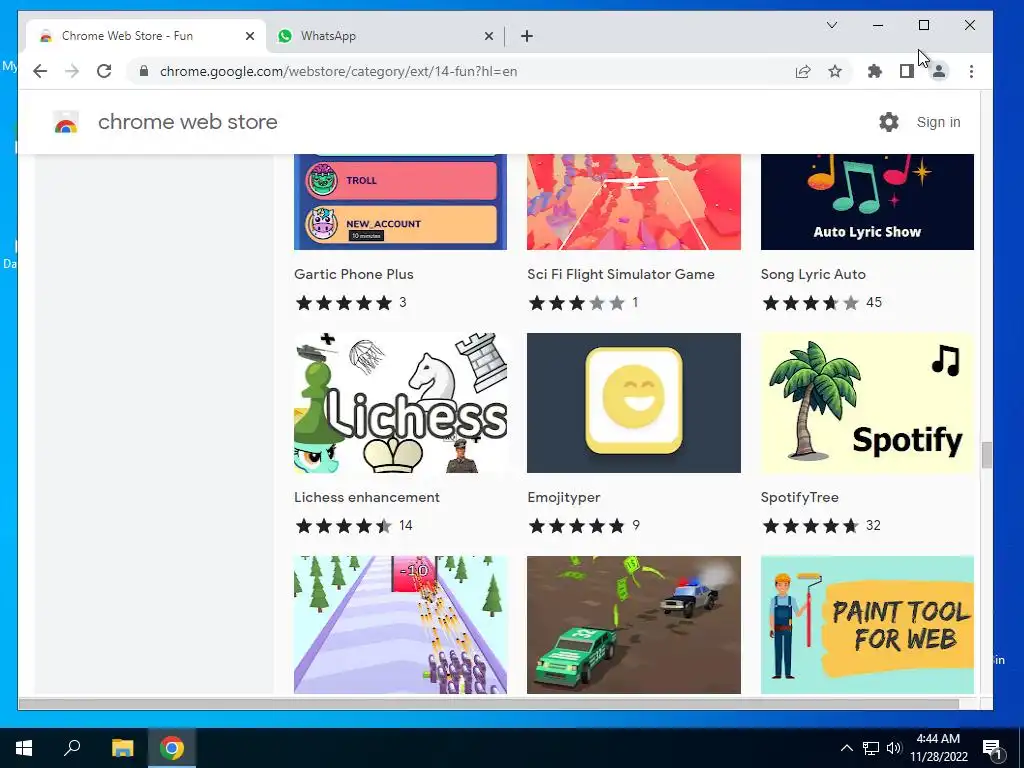Close the Chrome Web Store tab
This screenshot has width=1024, height=768.
249,36
